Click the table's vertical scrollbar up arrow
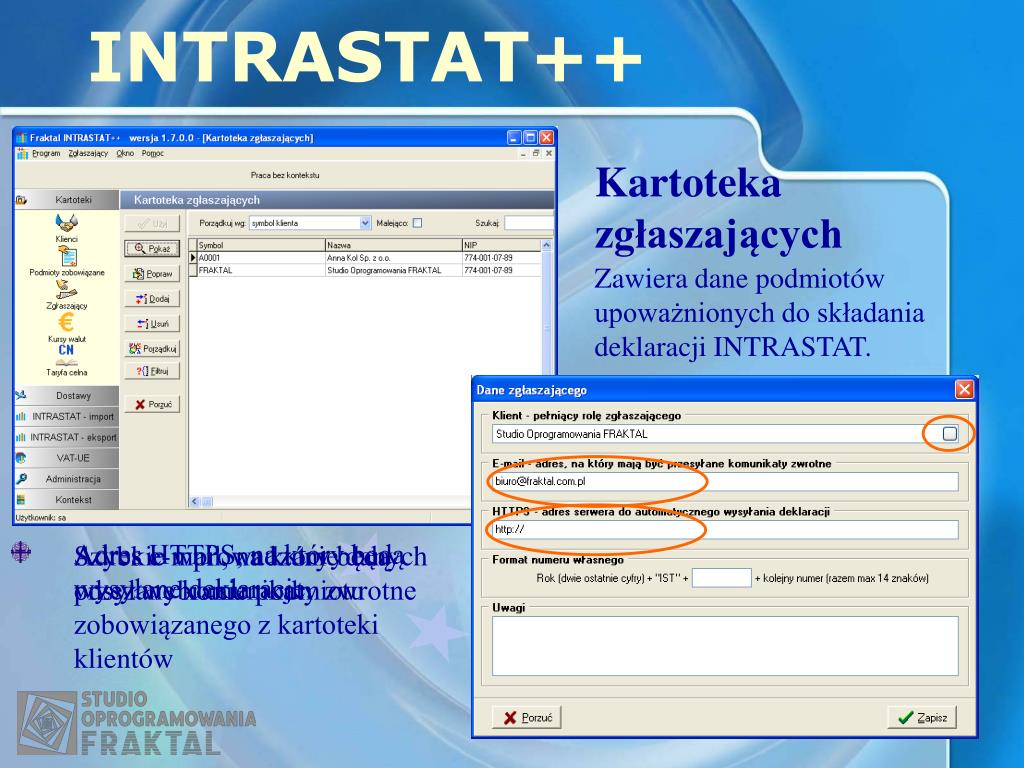The width and height of the screenshot is (1024, 768). pyautogui.click(x=547, y=246)
